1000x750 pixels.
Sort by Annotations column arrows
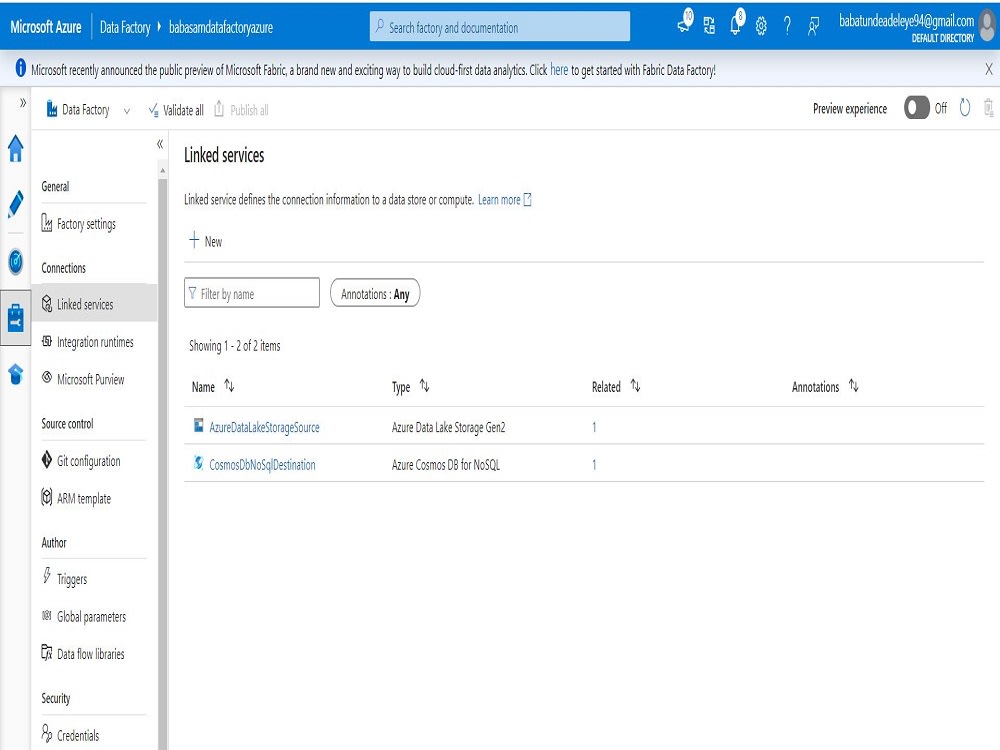pos(853,386)
